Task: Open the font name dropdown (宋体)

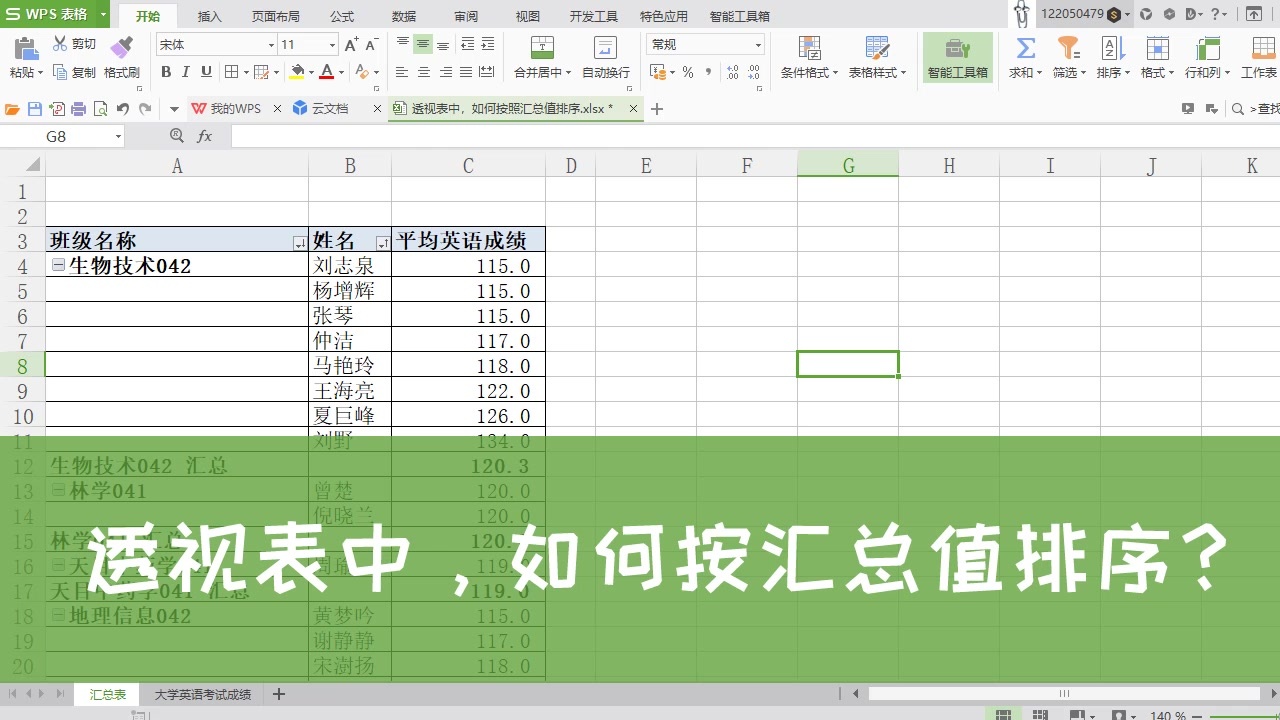Action: (271, 45)
